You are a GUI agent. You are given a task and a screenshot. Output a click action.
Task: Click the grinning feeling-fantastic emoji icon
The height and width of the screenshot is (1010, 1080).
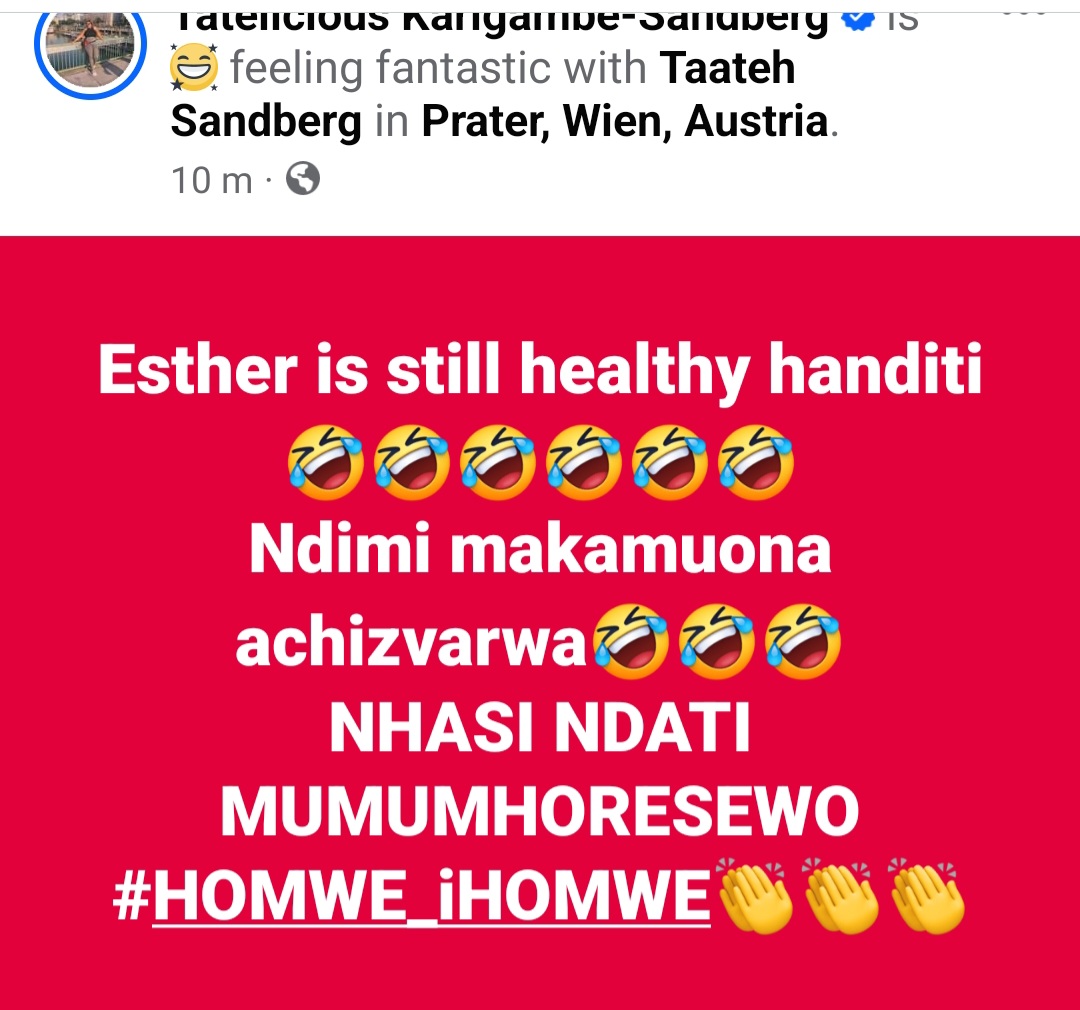click(x=194, y=68)
